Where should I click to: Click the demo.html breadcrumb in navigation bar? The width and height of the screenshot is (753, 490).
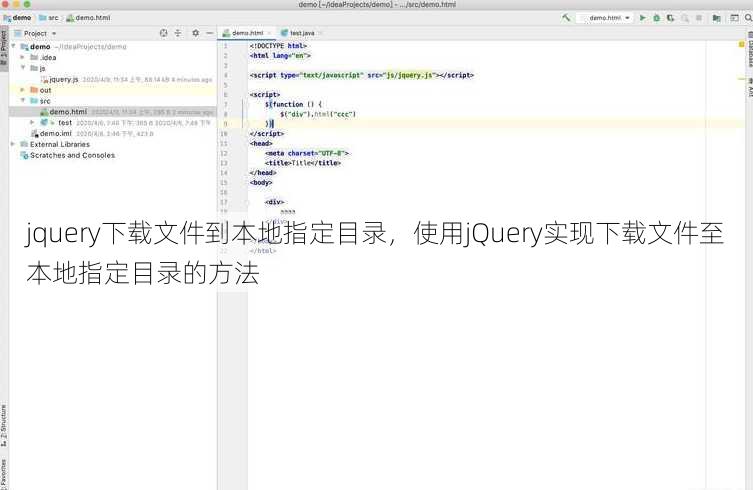88,18
